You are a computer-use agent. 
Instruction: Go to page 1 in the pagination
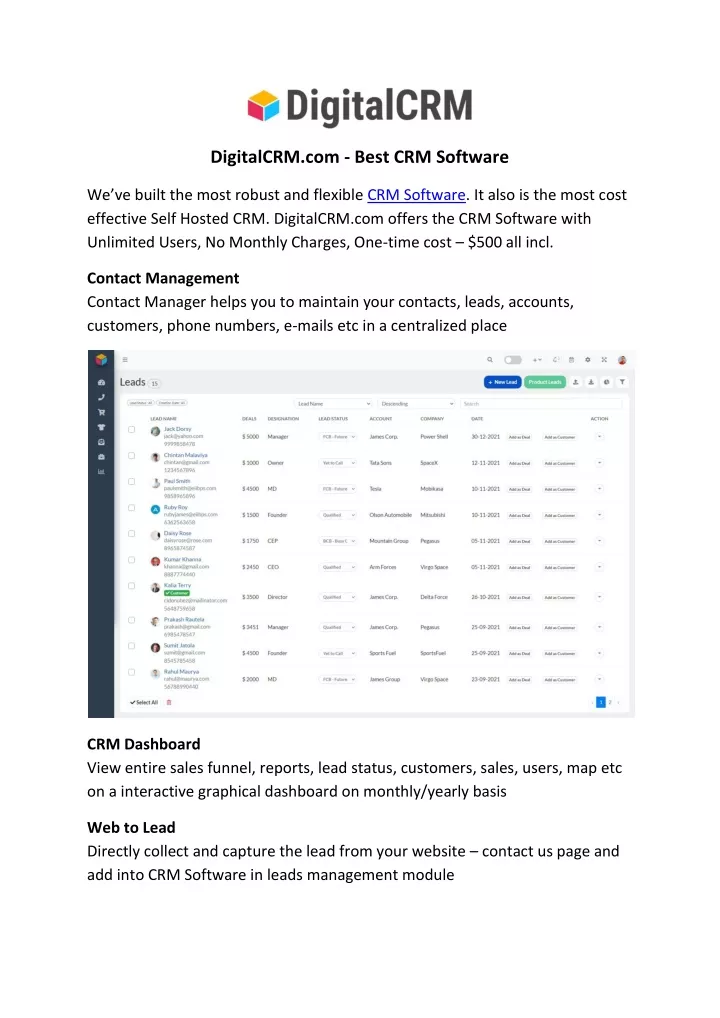(601, 702)
